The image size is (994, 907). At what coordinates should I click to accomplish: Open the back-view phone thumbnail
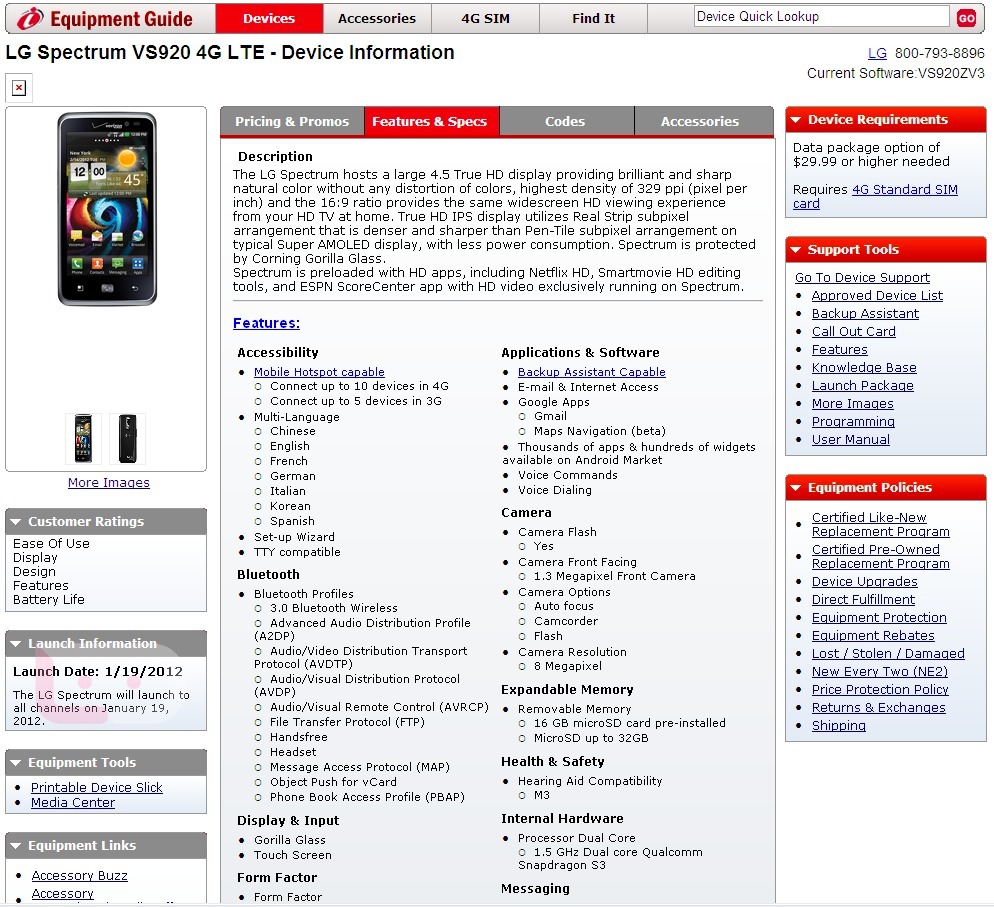[x=127, y=438]
